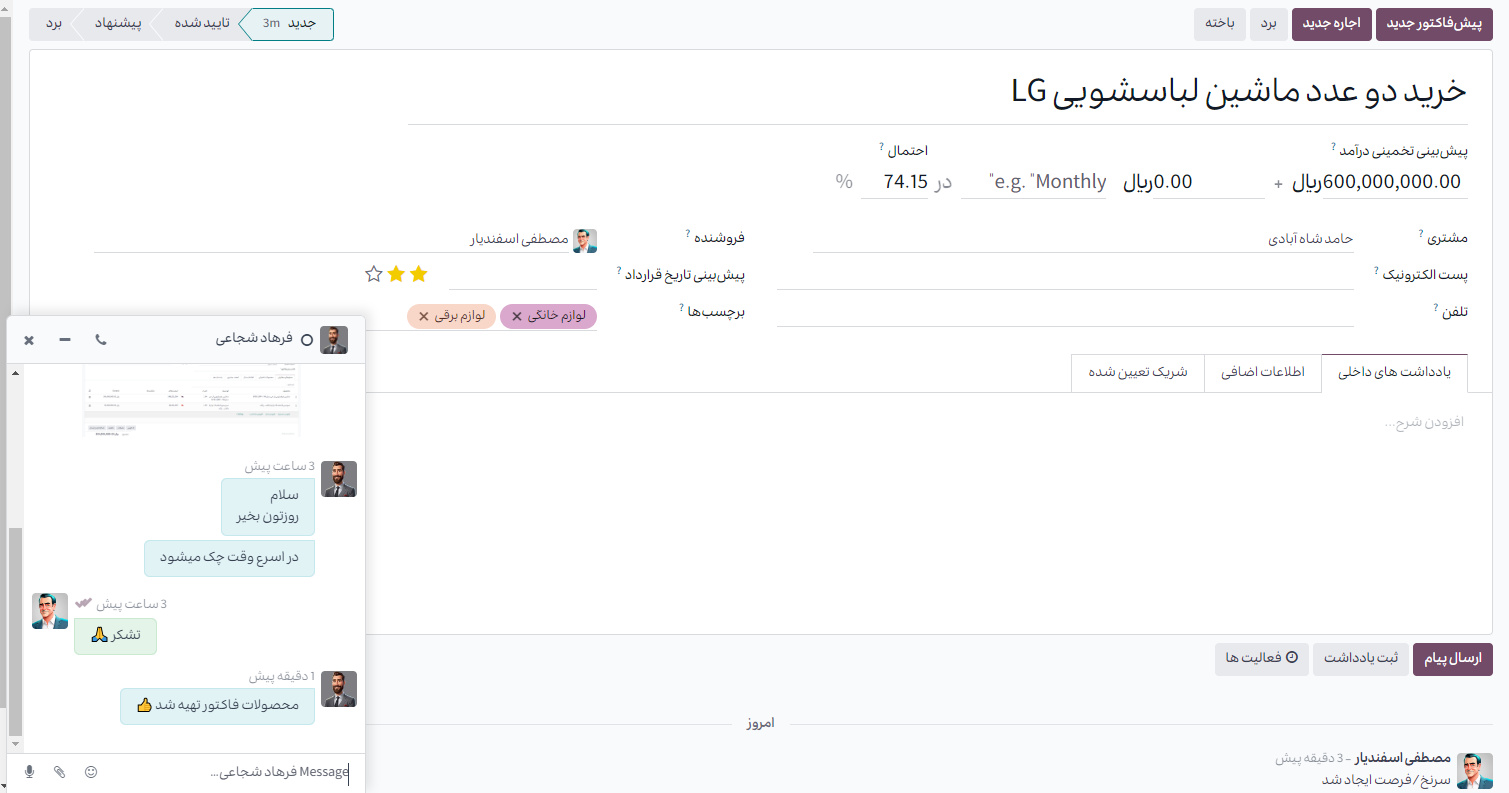Click the chat window vertical scrollbar thumb
The image size is (1509, 793).
14,630
